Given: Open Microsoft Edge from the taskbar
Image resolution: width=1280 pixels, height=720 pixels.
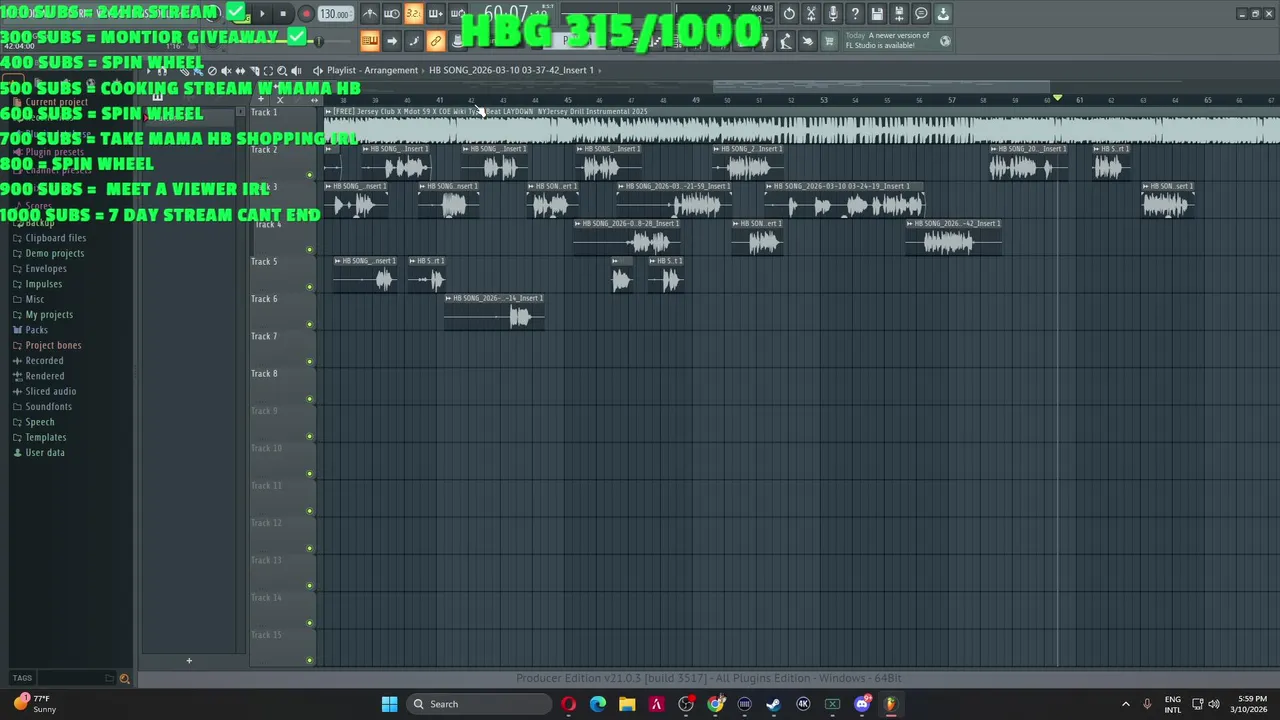Looking at the screenshot, I should pyautogui.click(x=597, y=704).
